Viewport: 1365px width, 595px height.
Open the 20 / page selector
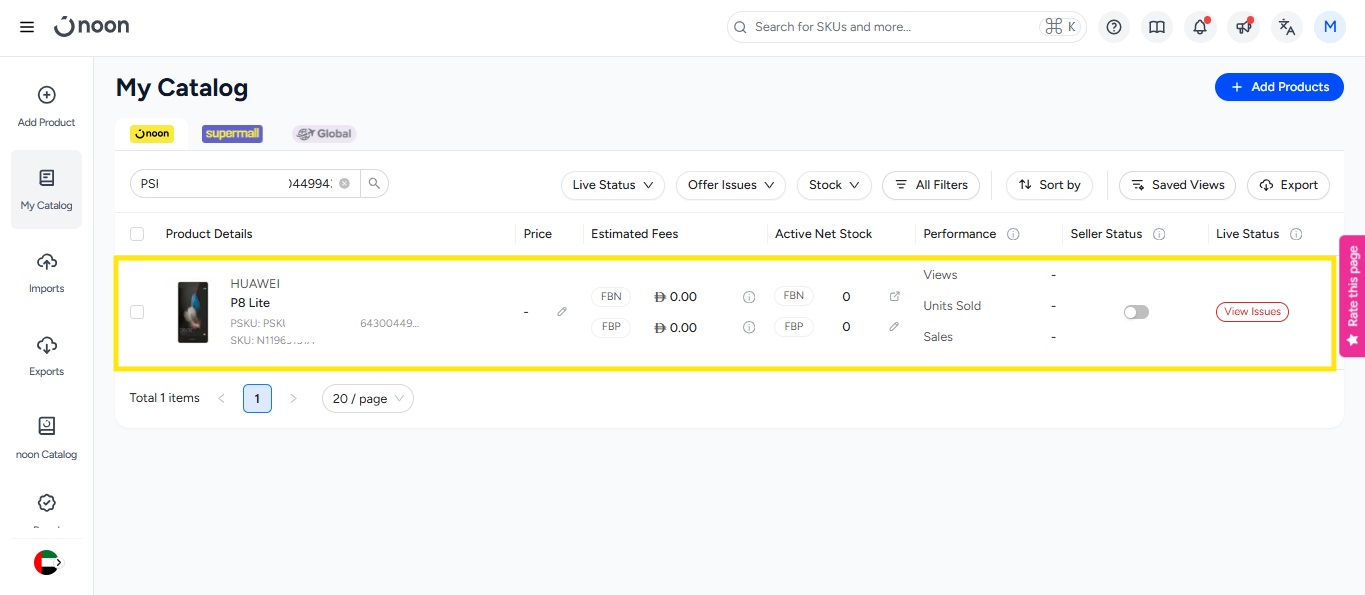coord(367,399)
